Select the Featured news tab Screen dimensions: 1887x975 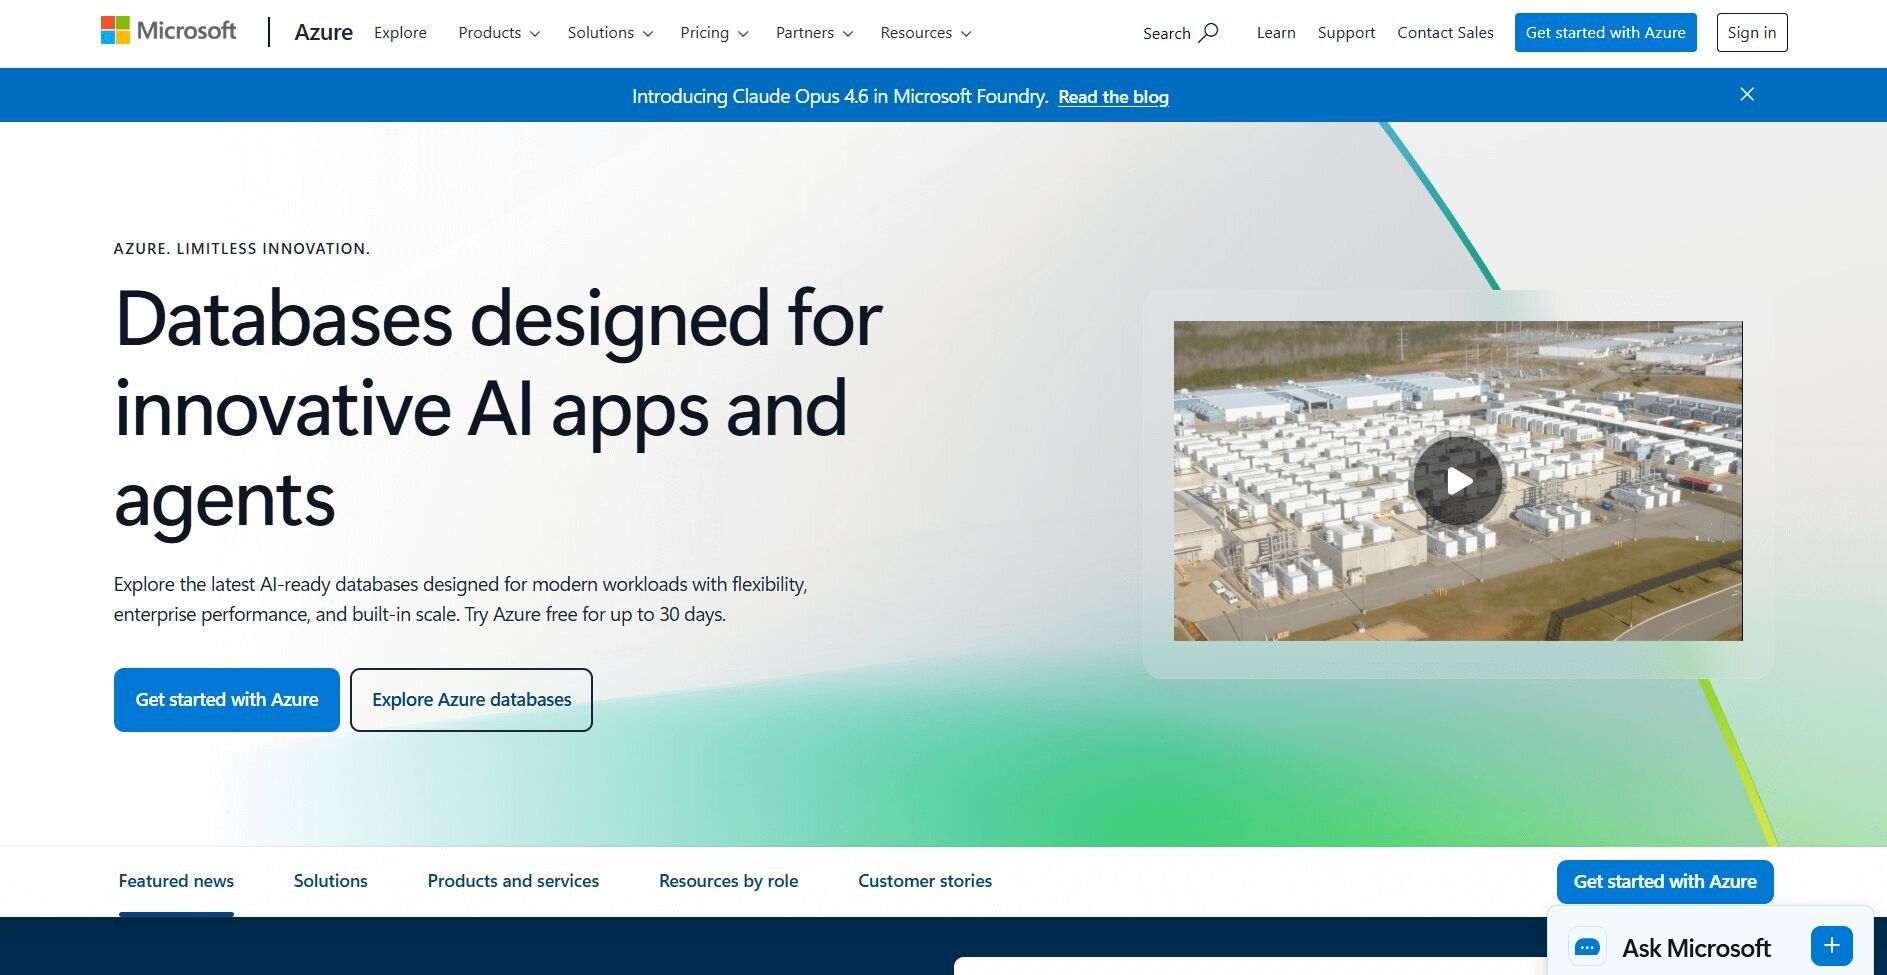pyautogui.click(x=176, y=881)
